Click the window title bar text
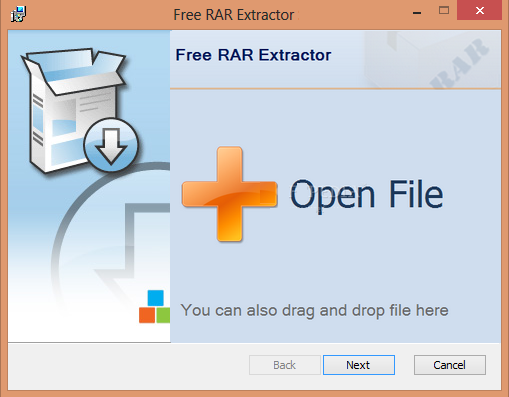 coord(234,15)
